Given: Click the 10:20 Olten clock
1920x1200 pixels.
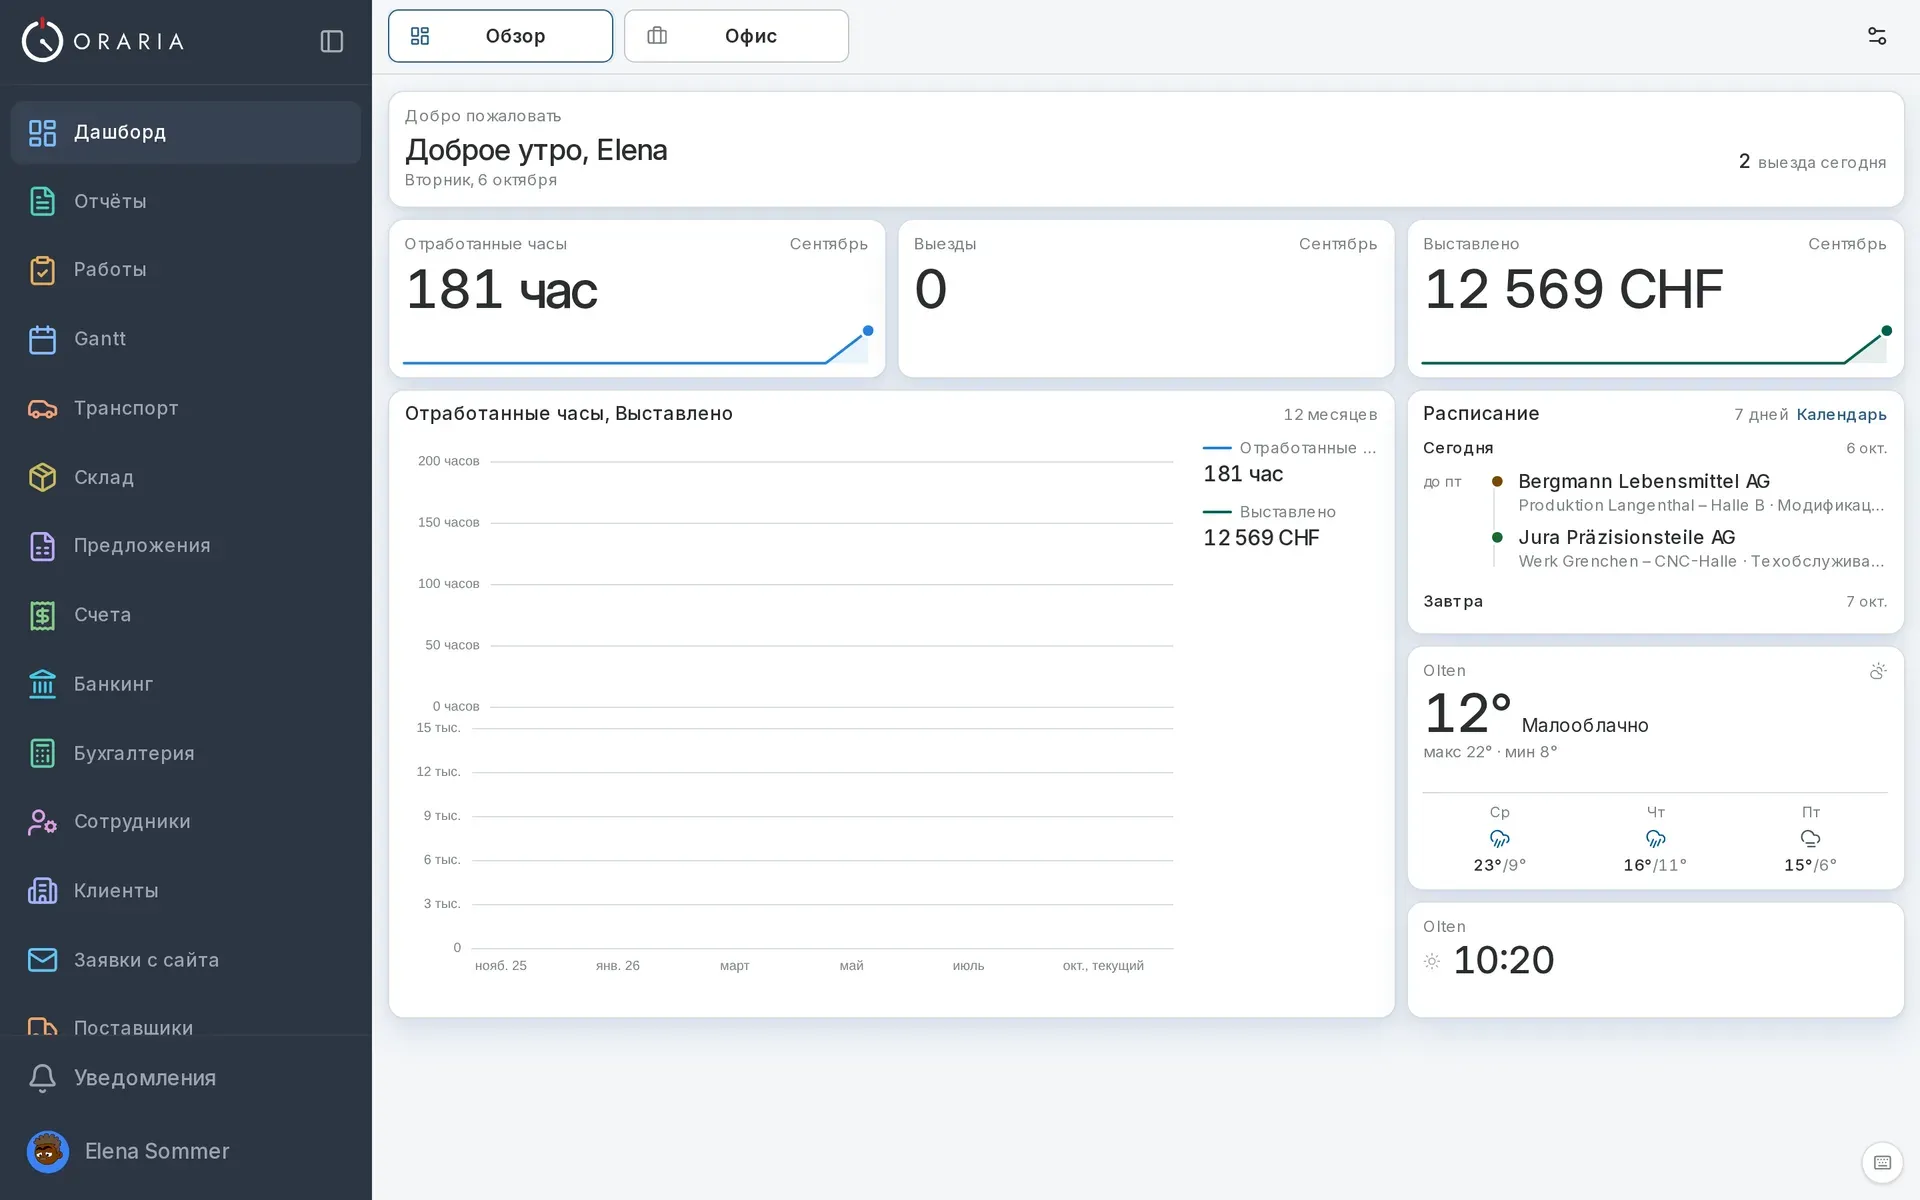Looking at the screenshot, I should coord(1503,960).
